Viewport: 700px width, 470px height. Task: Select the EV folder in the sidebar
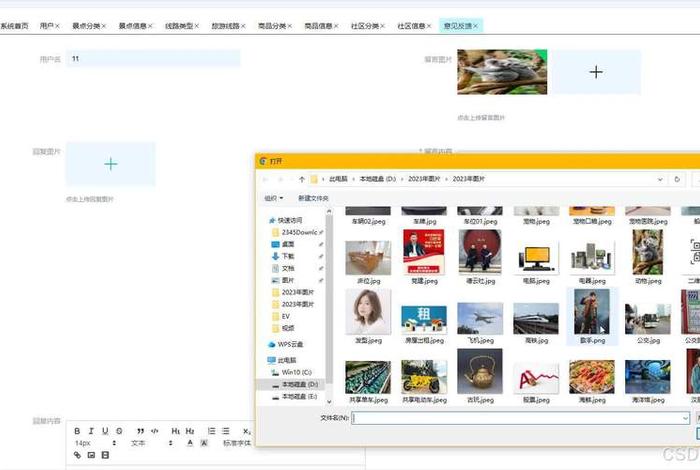[286, 316]
